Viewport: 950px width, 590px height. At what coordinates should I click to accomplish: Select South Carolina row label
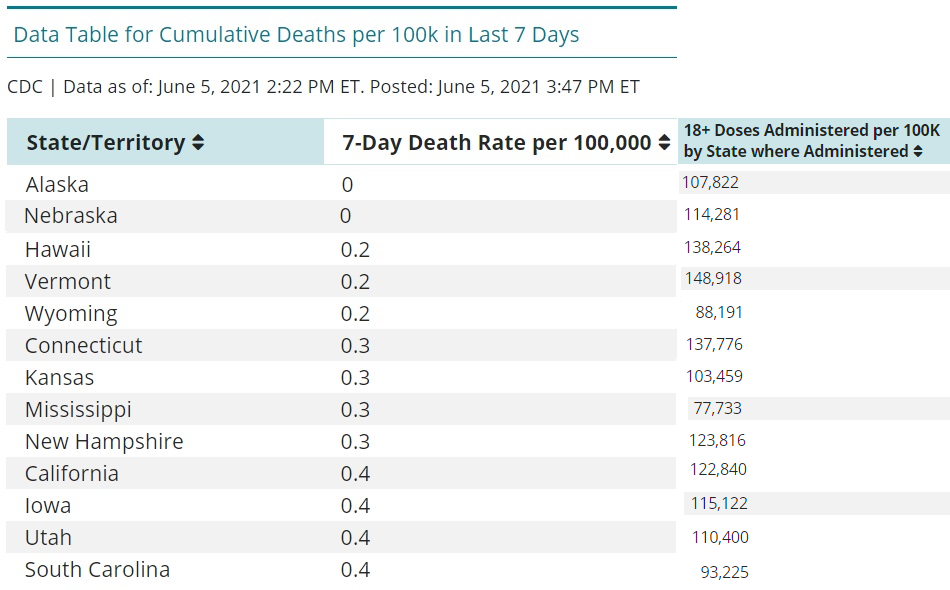[97, 570]
